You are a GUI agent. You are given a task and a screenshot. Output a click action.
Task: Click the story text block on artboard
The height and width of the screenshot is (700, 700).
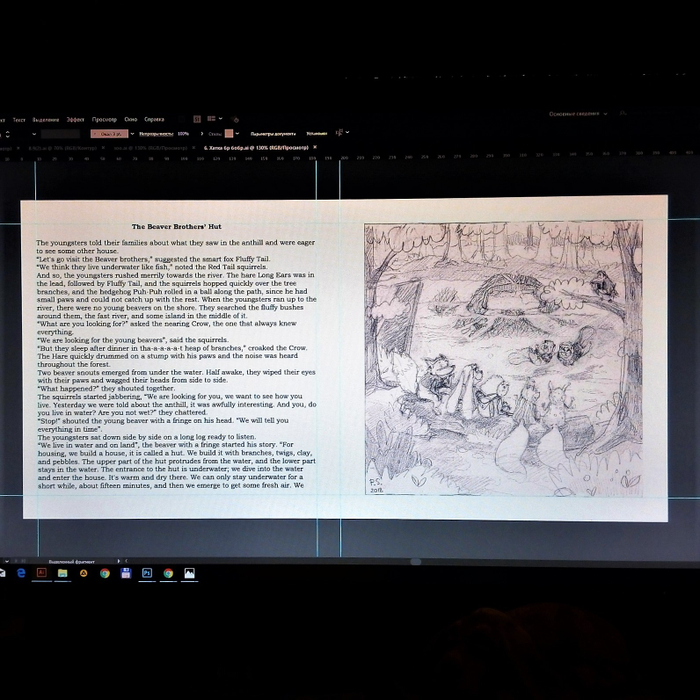(176, 364)
